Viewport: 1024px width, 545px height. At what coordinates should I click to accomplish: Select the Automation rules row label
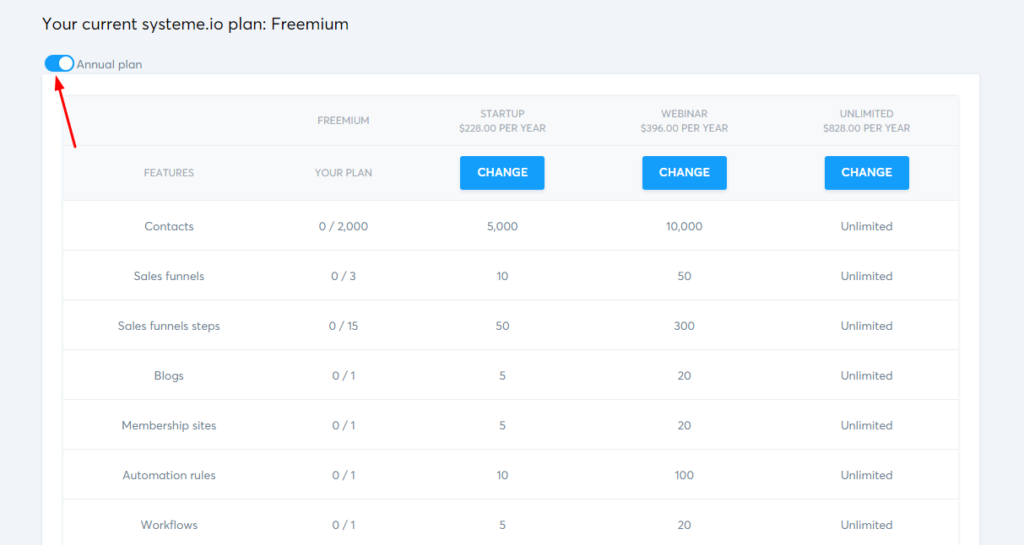point(169,476)
